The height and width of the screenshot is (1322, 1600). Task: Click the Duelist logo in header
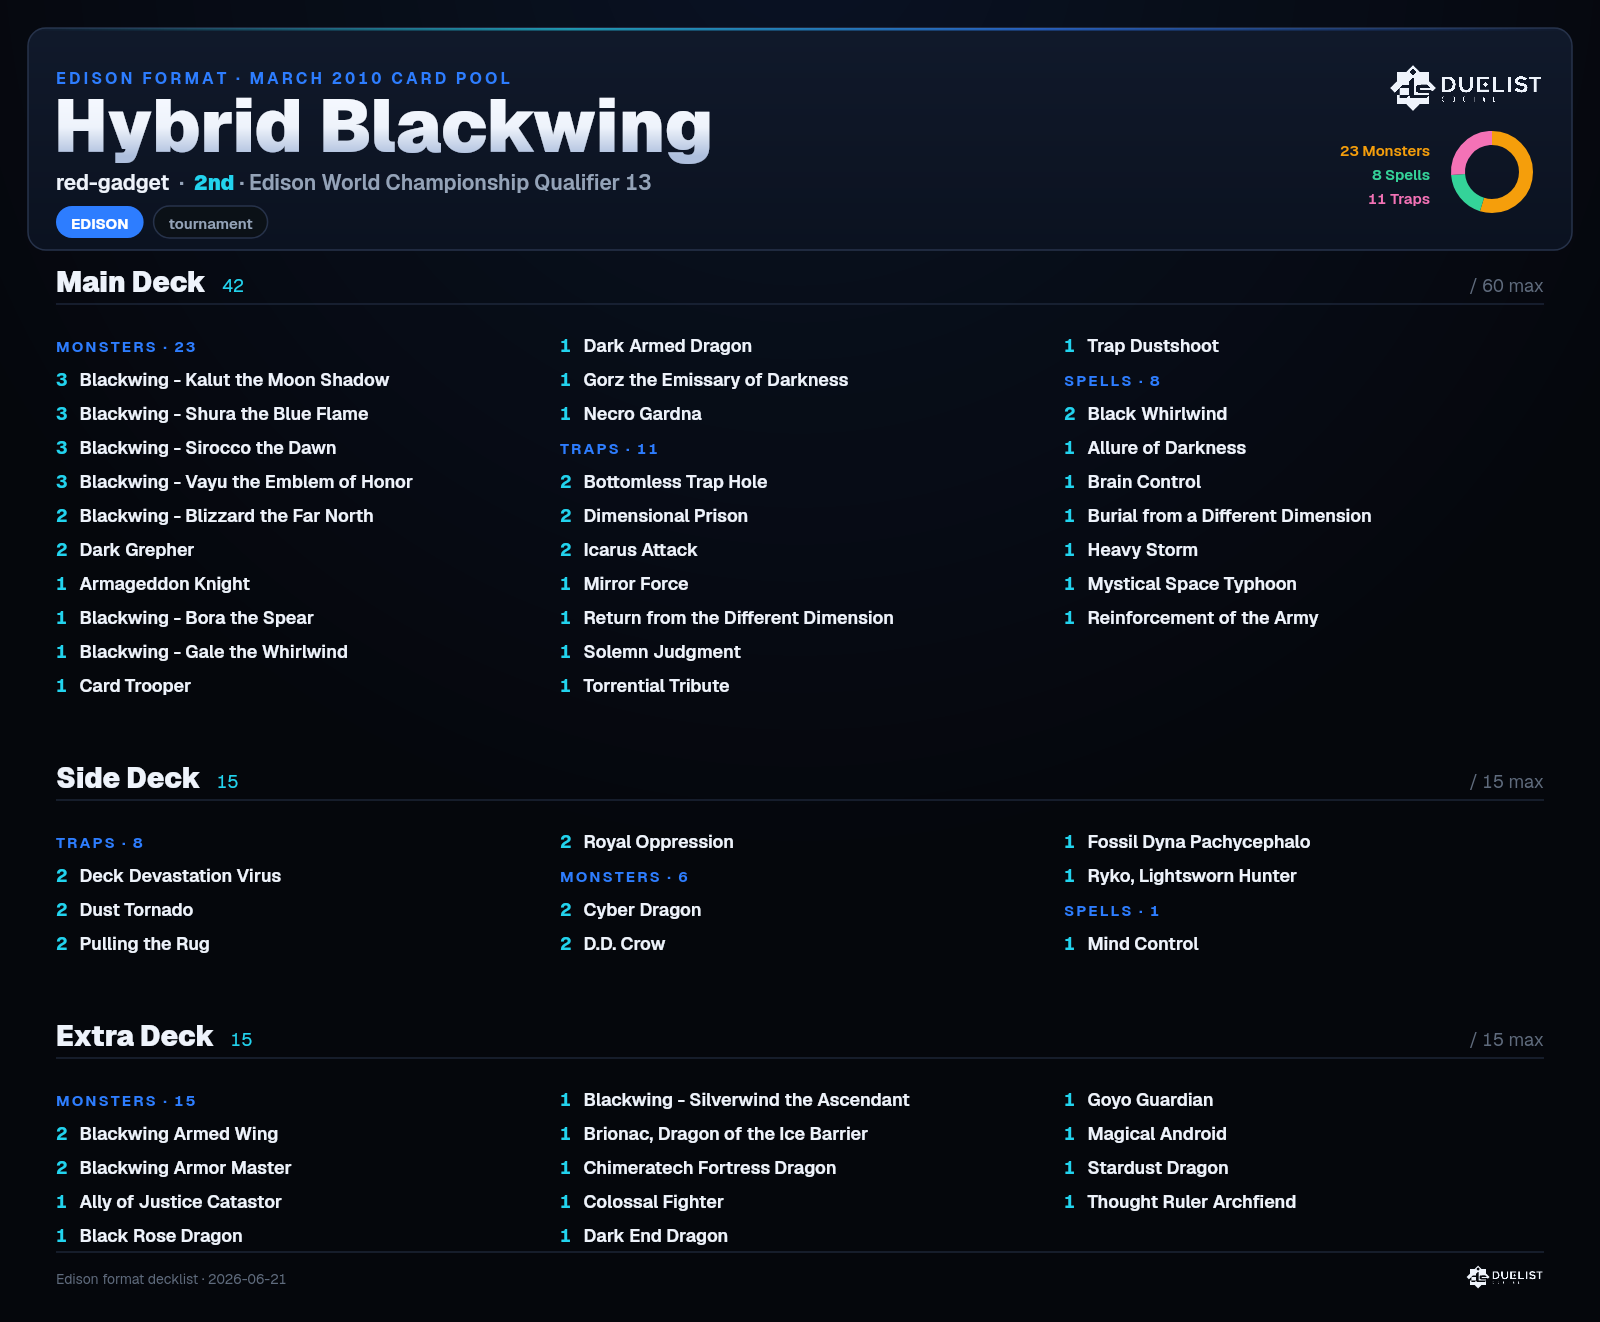[x=1466, y=87]
